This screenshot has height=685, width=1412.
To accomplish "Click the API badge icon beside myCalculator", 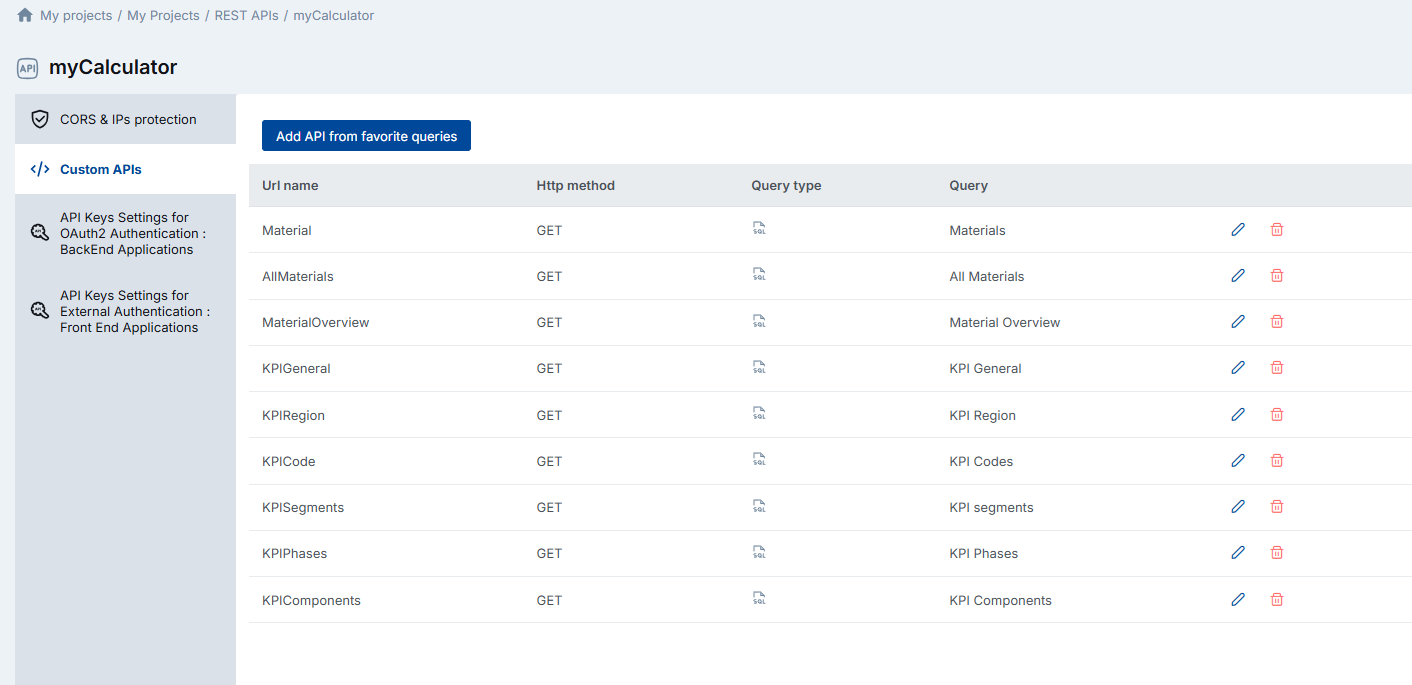I will click(27, 67).
